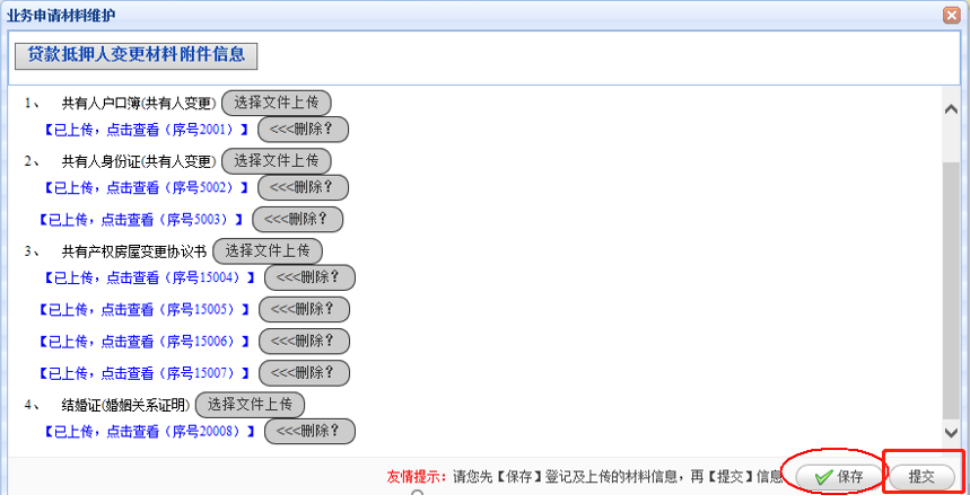The image size is (970, 496).
Task: Delete the attachment 序号15007
Action: click(304, 373)
